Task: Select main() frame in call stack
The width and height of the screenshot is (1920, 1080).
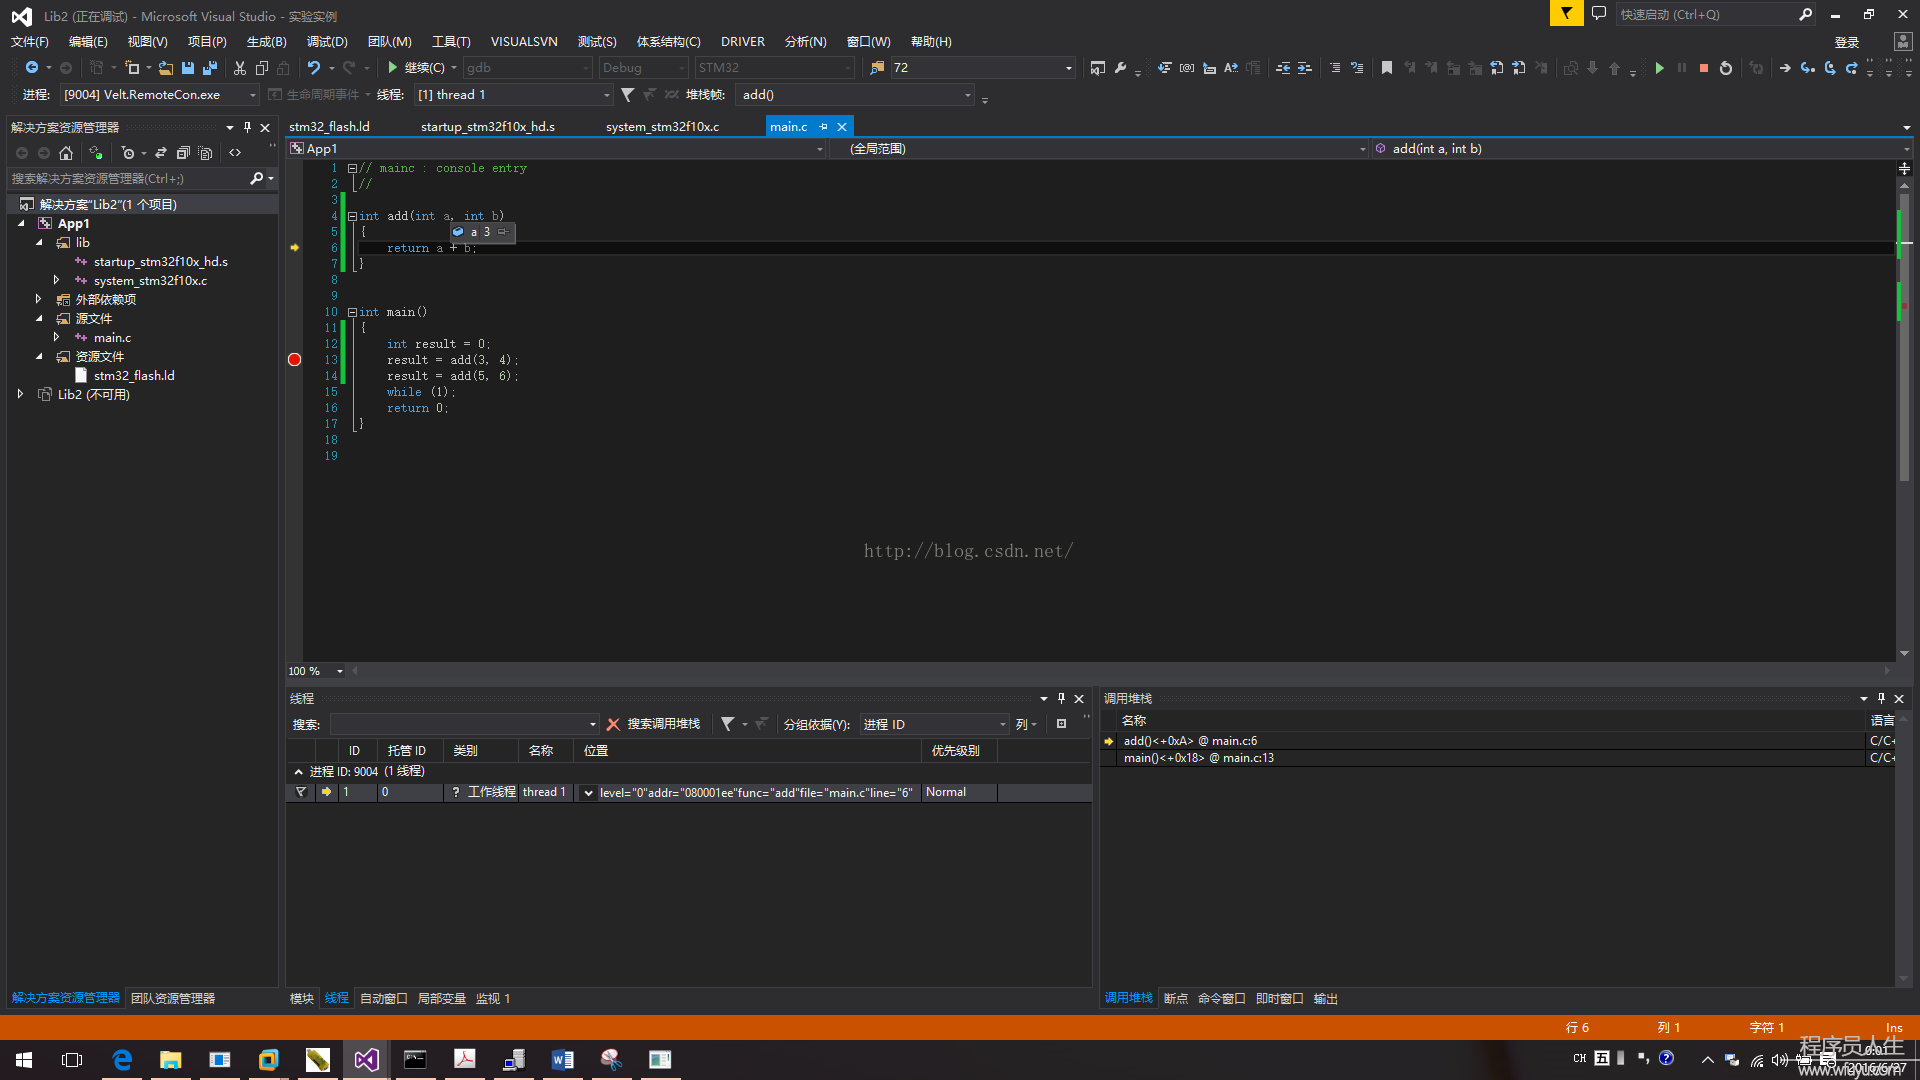Action: [x=1198, y=758]
